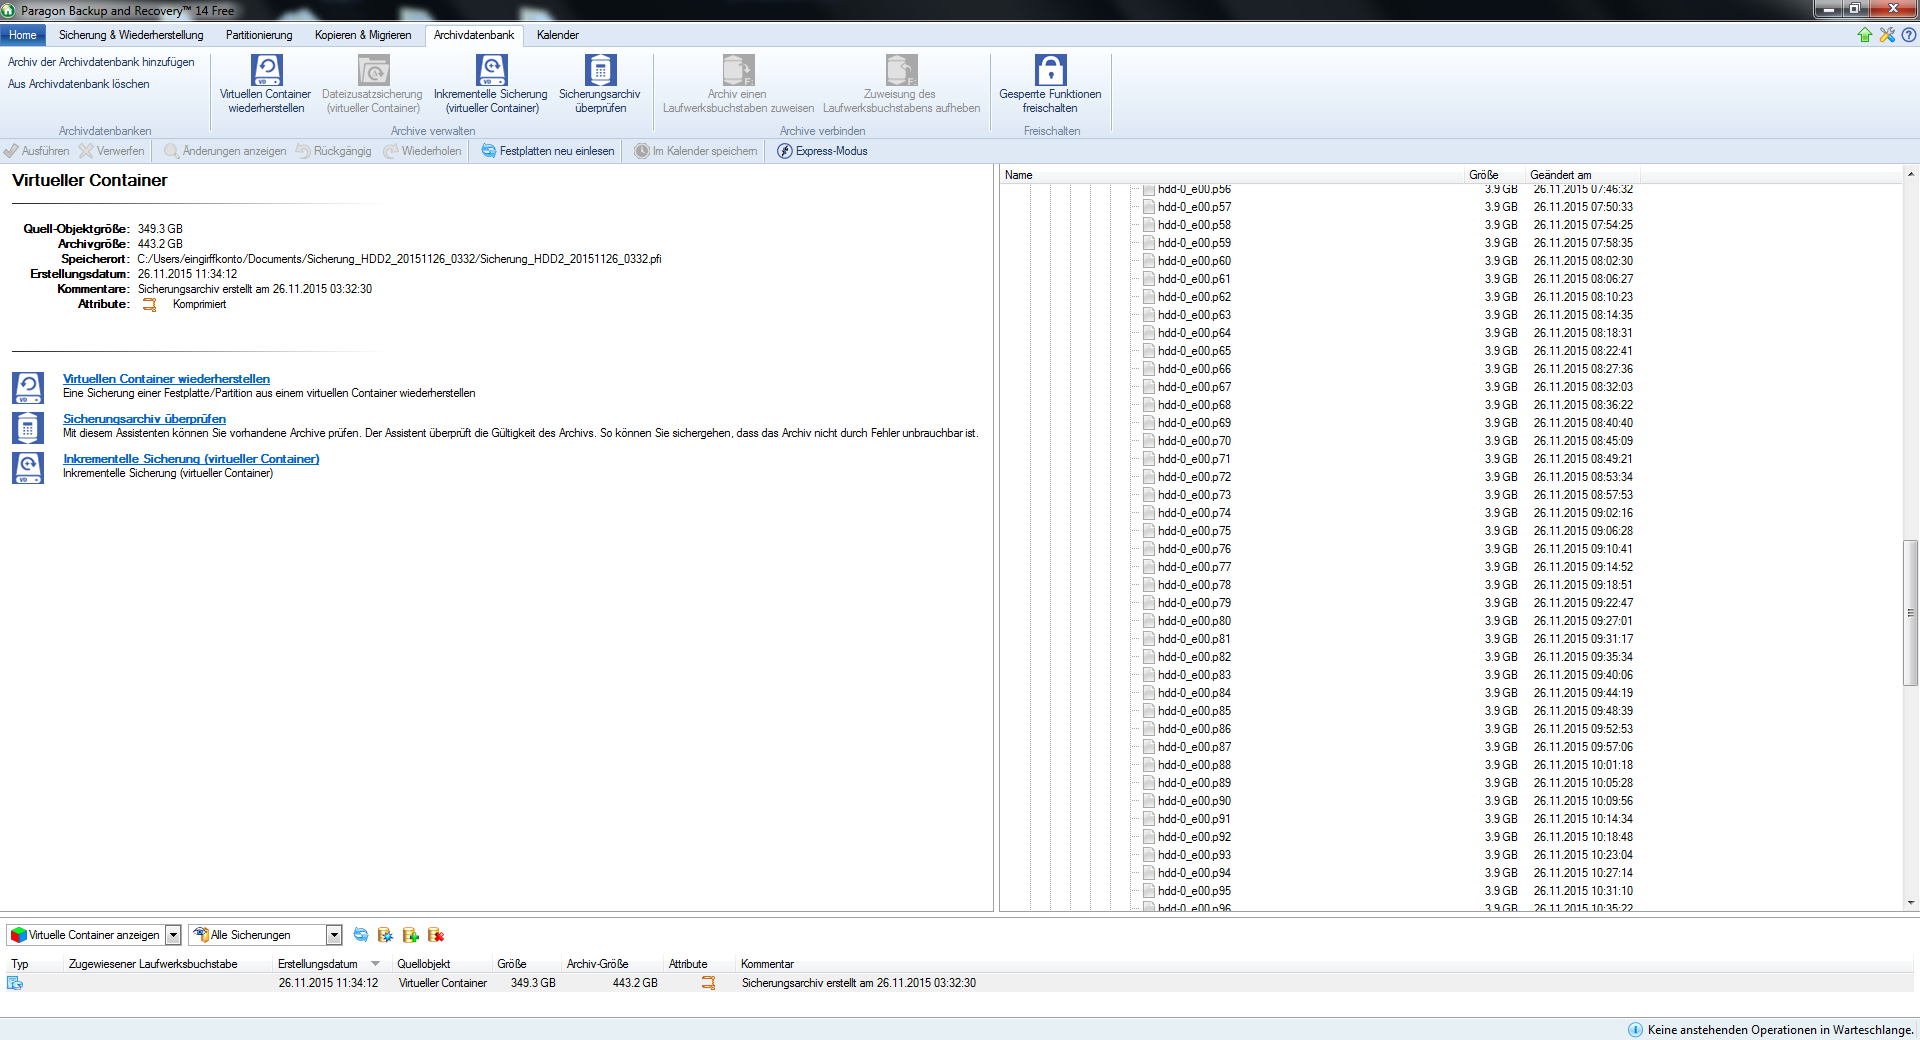Click the incremental backup icon in left panel
The width and height of the screenshot is (1920, 1040).
(28, 468)
